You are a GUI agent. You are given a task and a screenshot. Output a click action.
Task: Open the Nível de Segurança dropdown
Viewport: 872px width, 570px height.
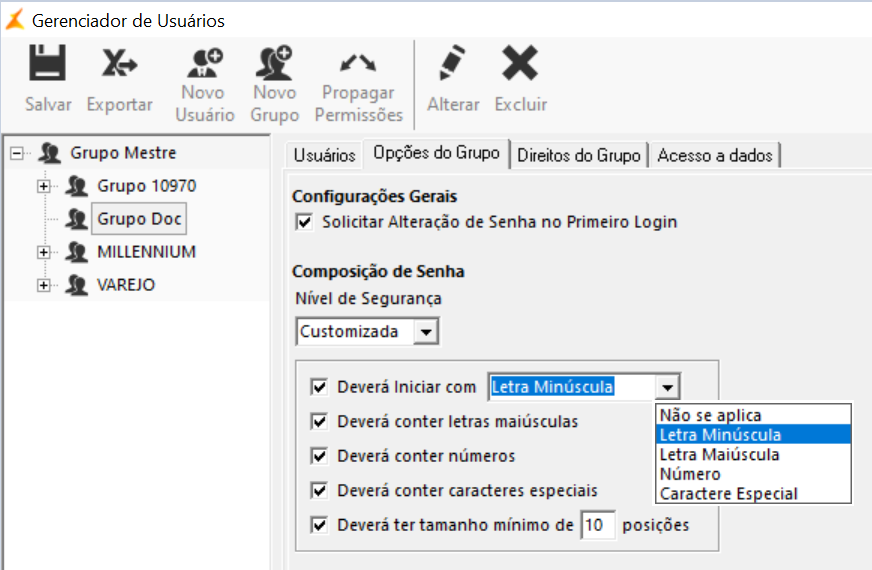click(x=426, y=331)
